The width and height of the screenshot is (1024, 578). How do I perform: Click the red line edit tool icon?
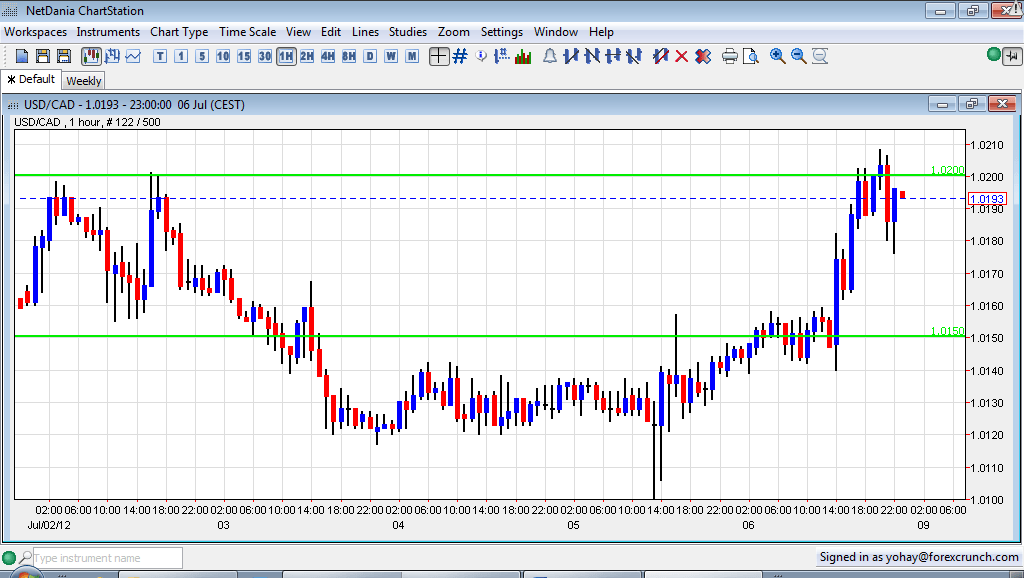tap(660, 56)
